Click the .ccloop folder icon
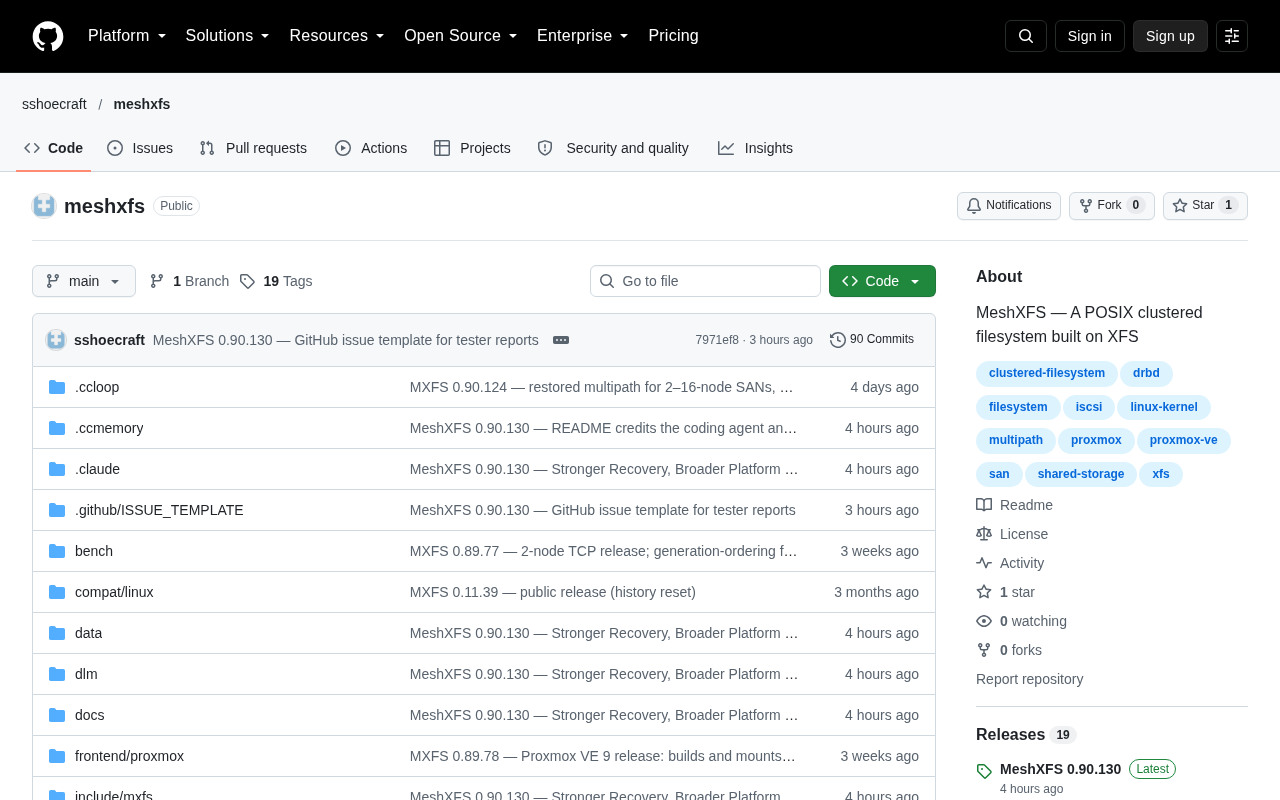 (x=57, y=387)
